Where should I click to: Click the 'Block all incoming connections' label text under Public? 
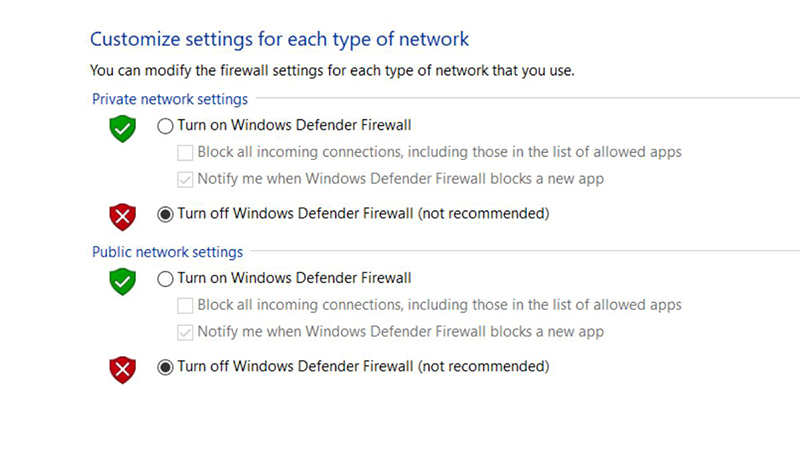coord(439,305)
